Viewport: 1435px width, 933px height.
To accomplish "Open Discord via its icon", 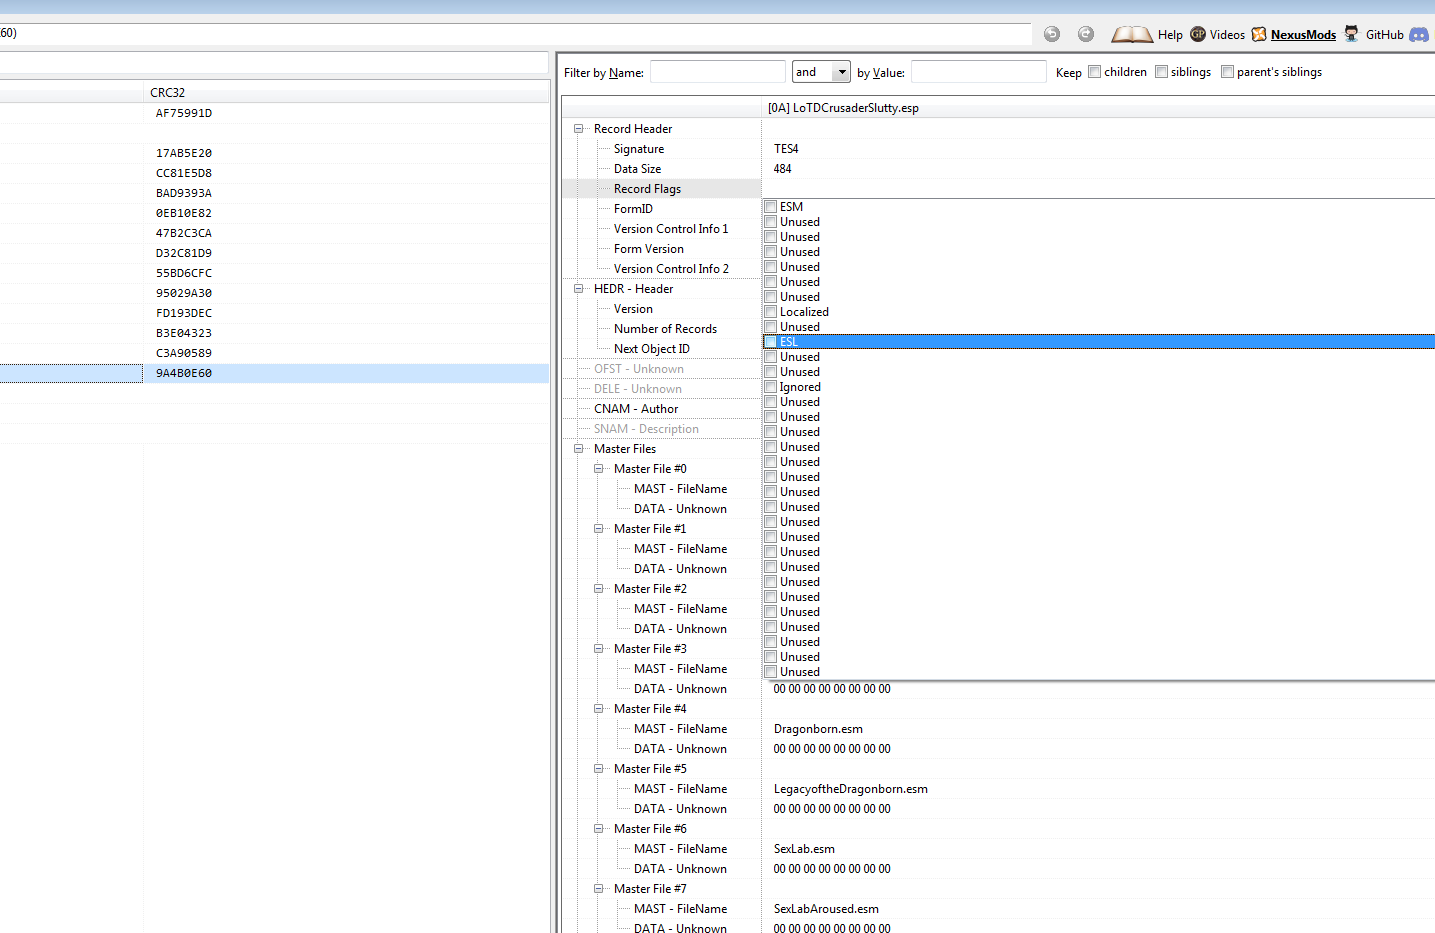I will pos(1419,34).
